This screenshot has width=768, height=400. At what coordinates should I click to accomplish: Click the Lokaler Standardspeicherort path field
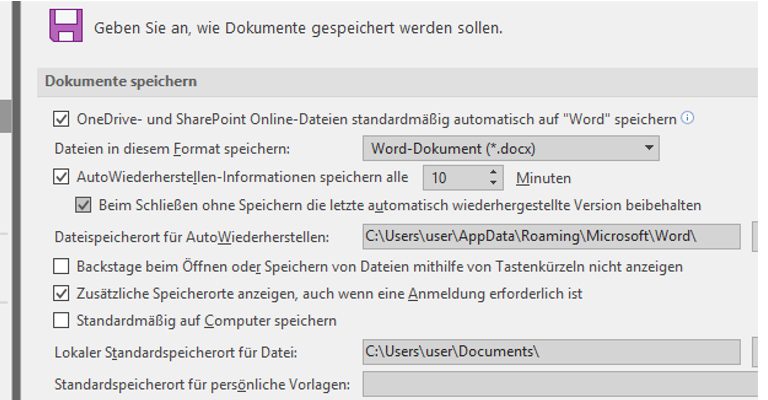550,352
